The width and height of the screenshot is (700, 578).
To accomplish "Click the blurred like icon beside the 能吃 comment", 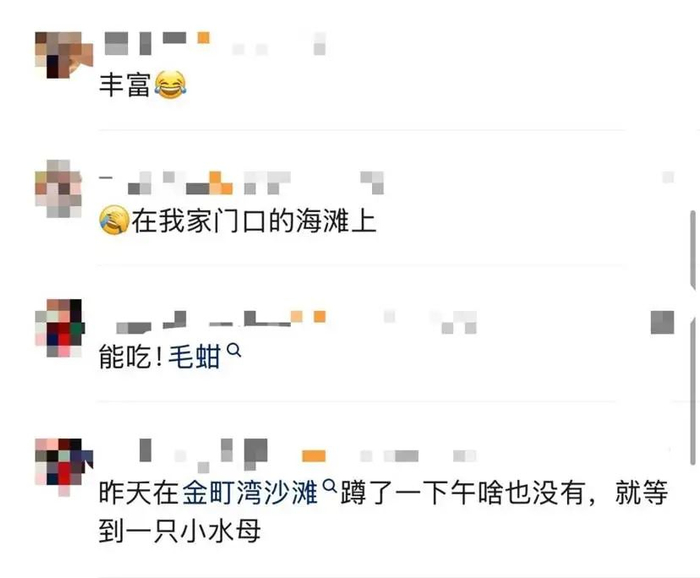I will point(662,322).
